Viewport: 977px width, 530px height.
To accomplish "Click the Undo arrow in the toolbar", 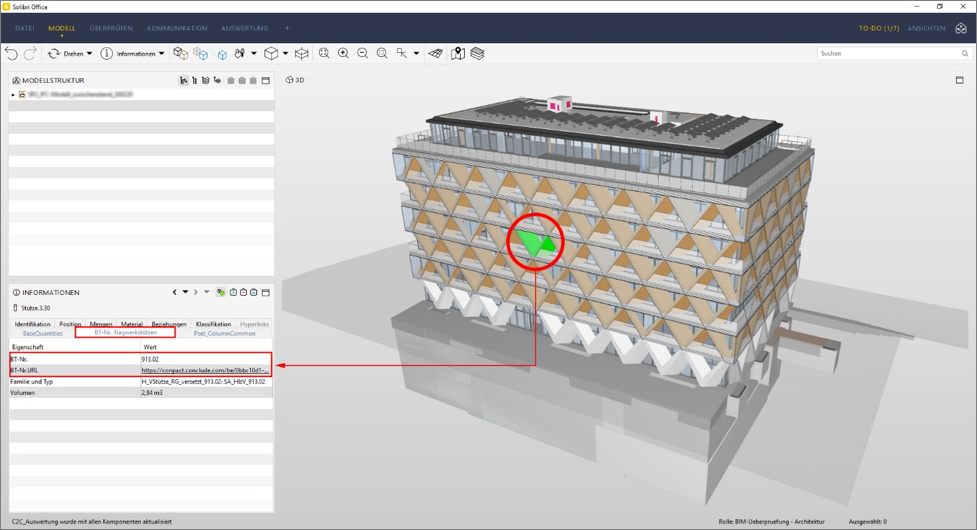I will click(x=12, y=53).
